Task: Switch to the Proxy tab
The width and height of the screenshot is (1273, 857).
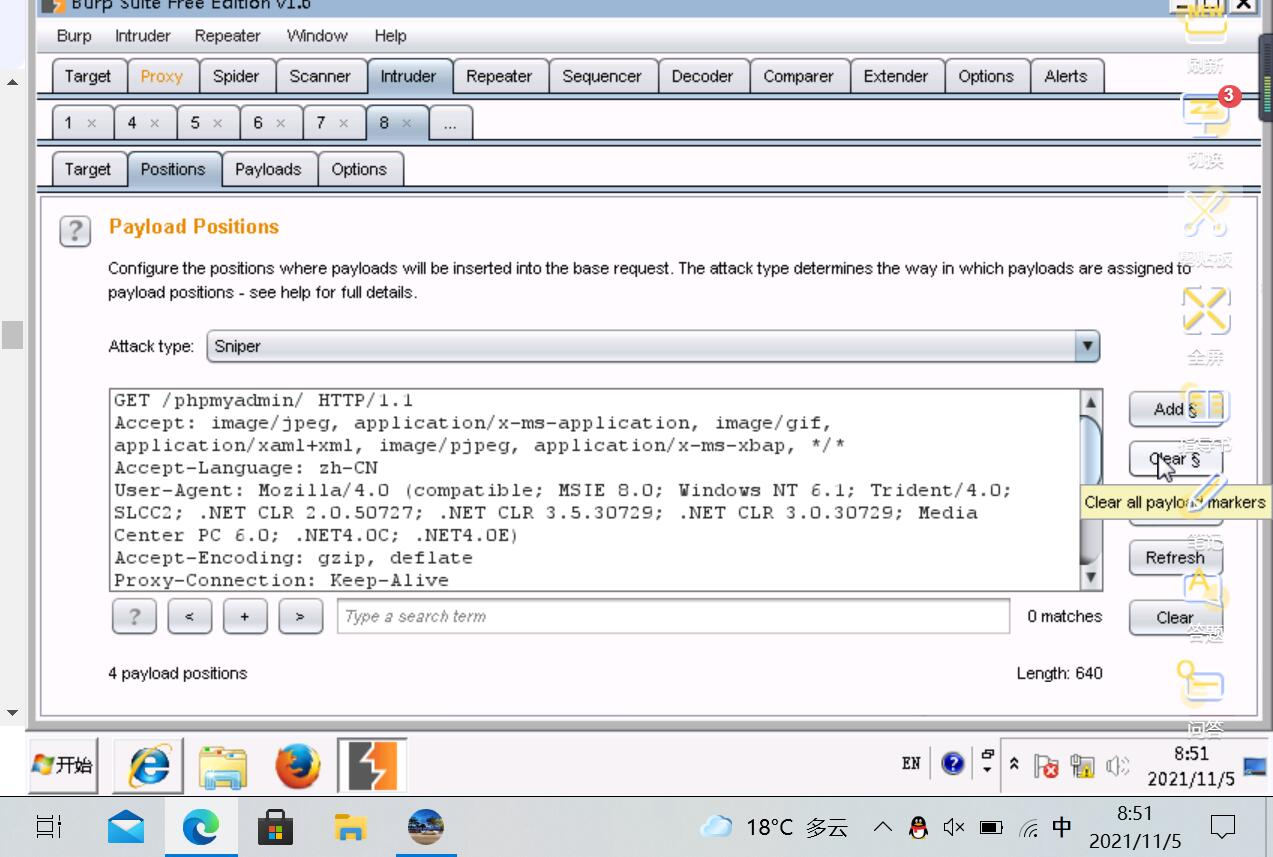Action: tap(162, 76)
